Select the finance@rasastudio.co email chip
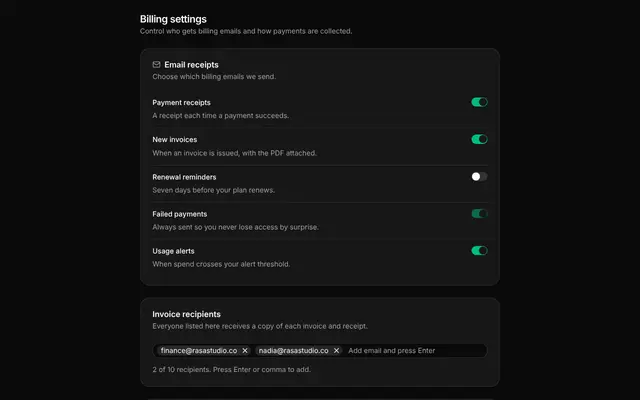 pyautogui.click(x=199, y=351)
